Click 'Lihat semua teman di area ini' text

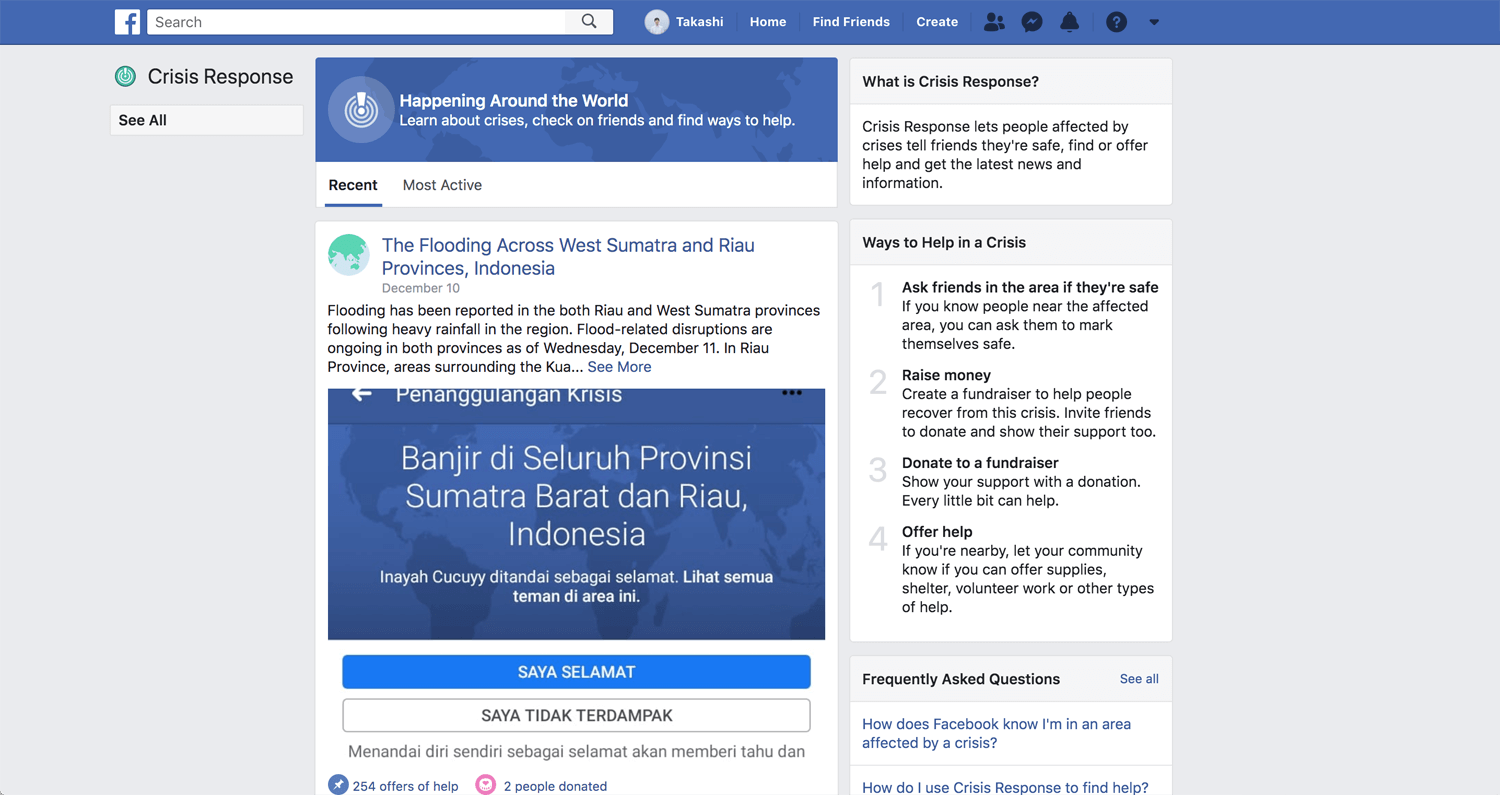click(x=643, y=587)
